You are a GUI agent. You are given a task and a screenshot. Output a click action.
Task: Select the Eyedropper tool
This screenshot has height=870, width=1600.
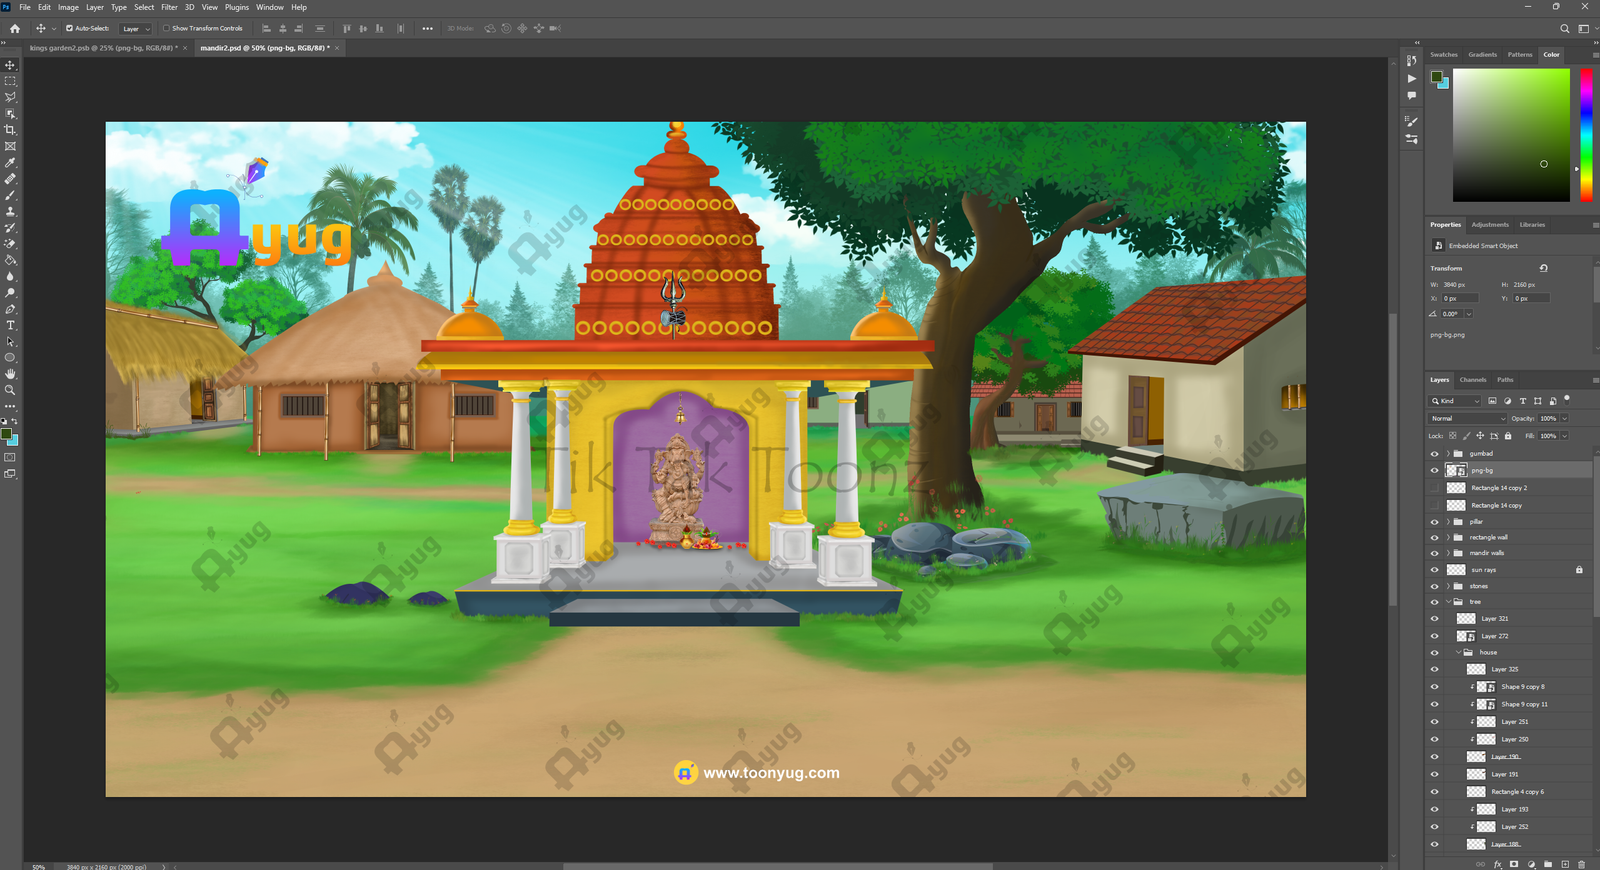[x=11, y=163]
